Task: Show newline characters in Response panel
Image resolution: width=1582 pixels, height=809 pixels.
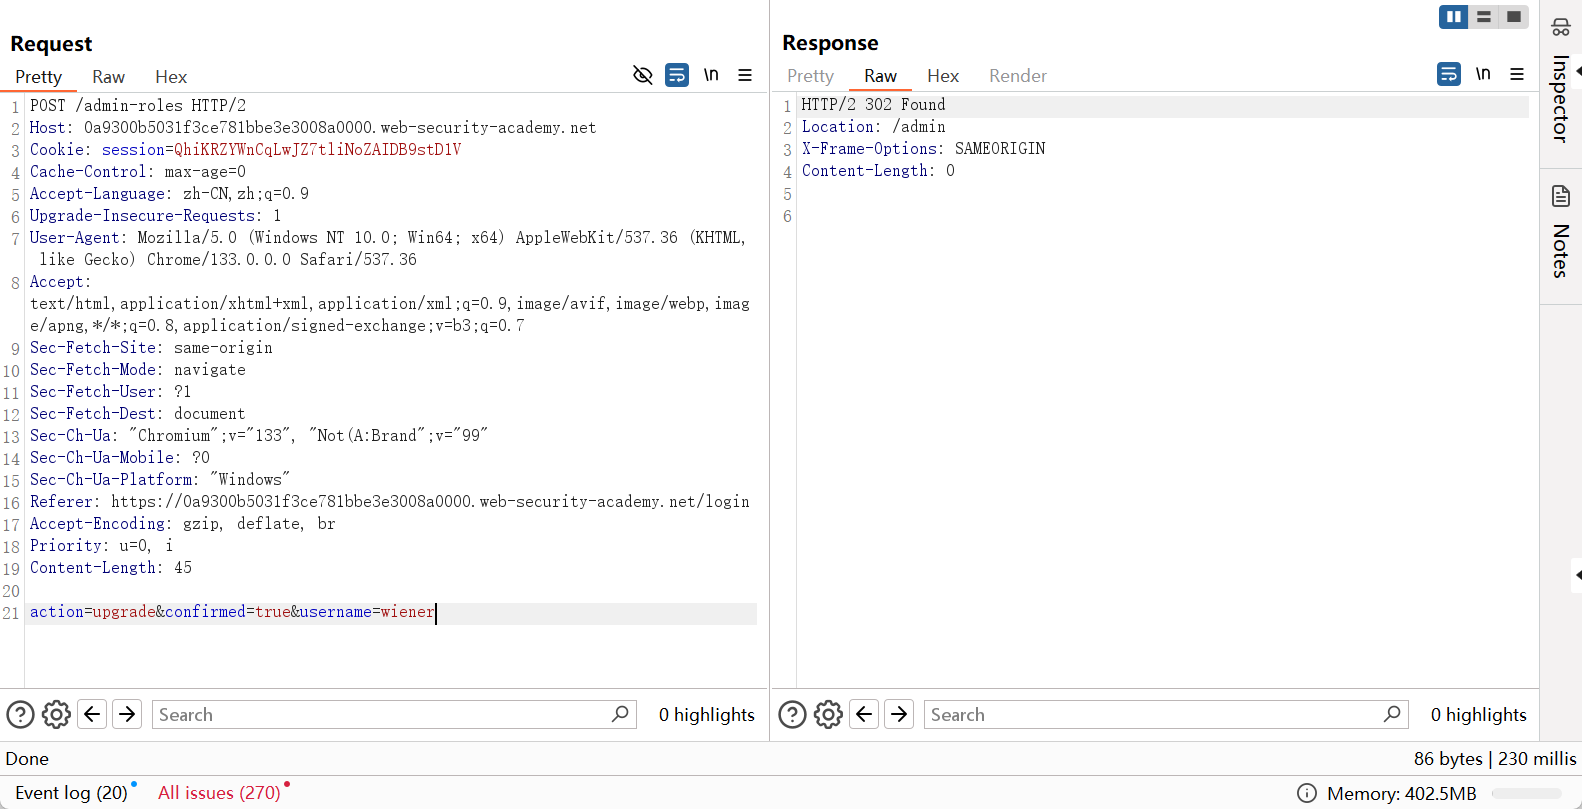Action: click(x=1483, y=74)
